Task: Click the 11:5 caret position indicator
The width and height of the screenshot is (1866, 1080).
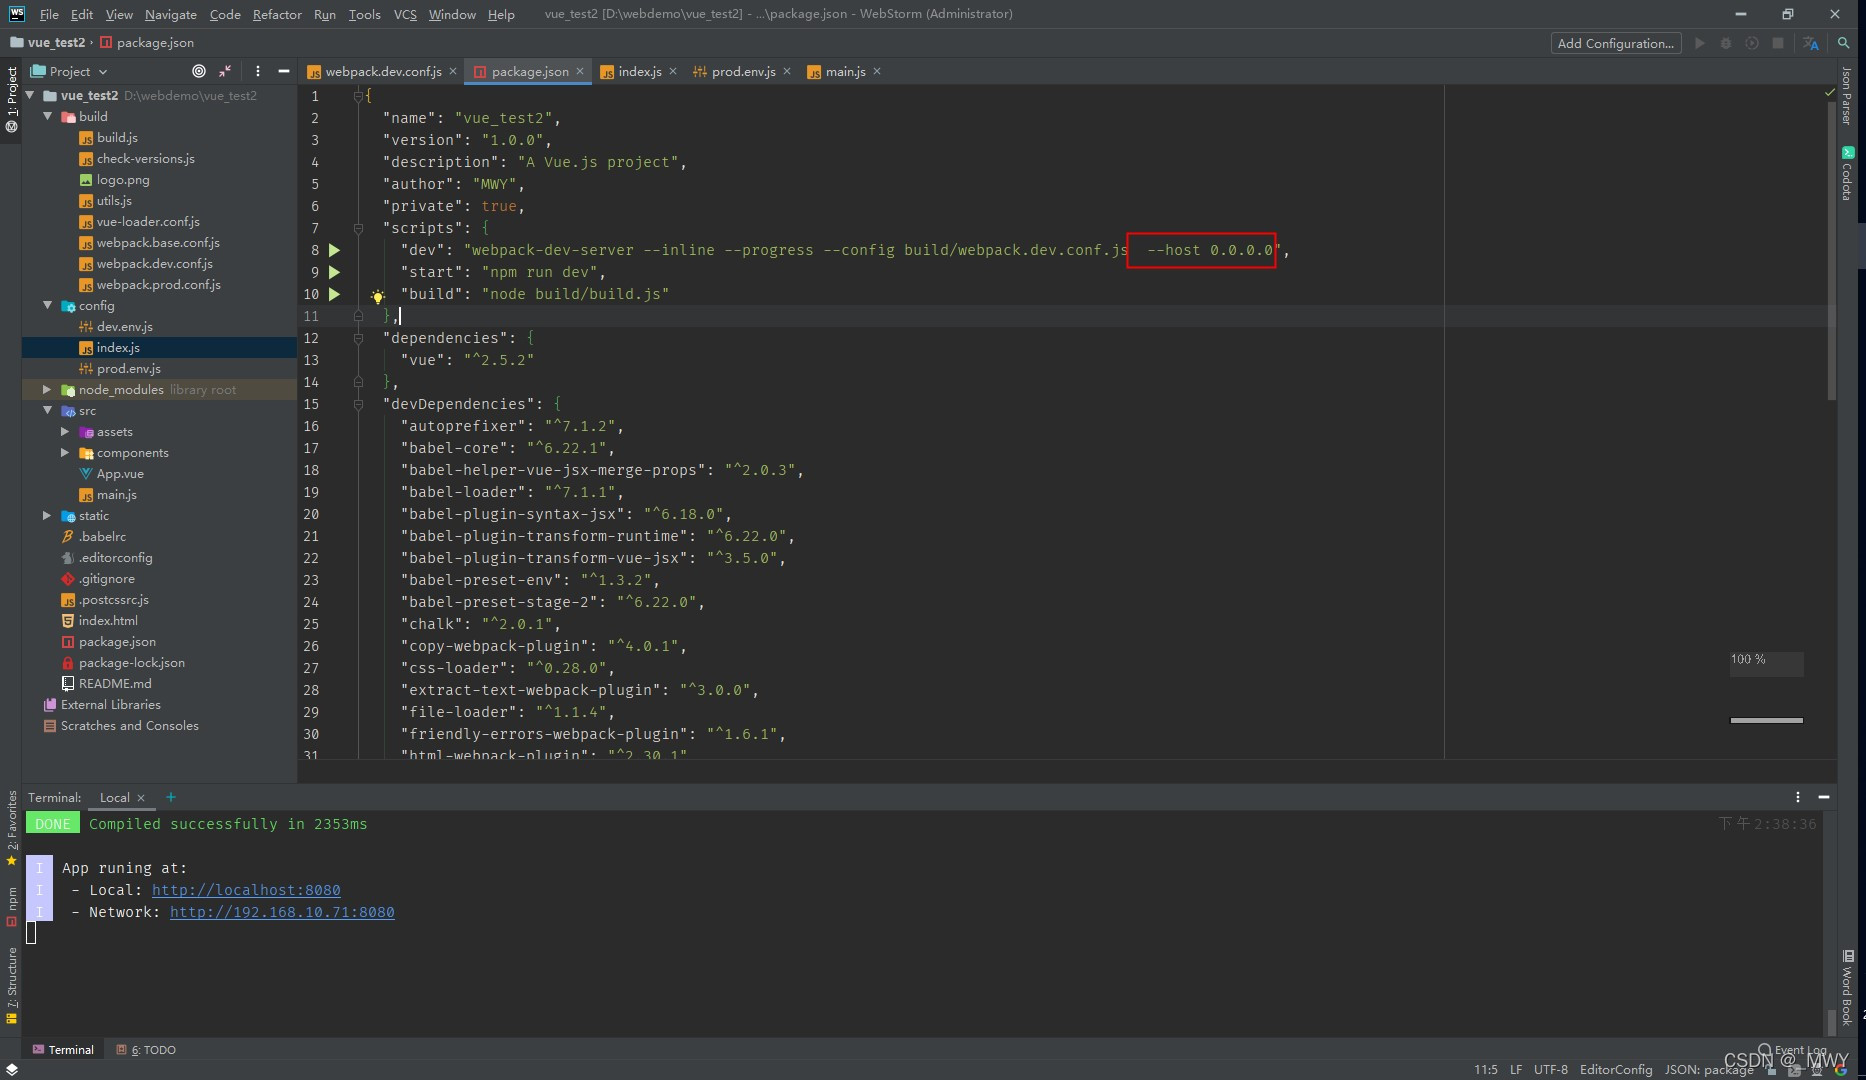Action: [1486, 1069]
